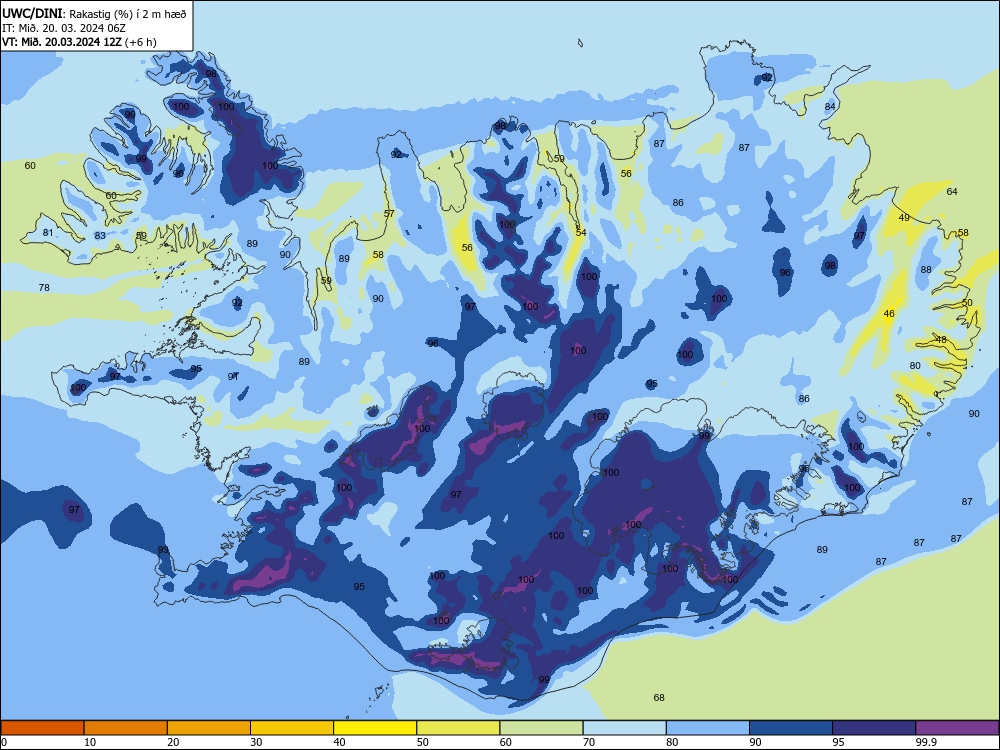Click the '46' humidity value on the map
The width and height of the screenshot is (1000, 750).
click(889, 313)
